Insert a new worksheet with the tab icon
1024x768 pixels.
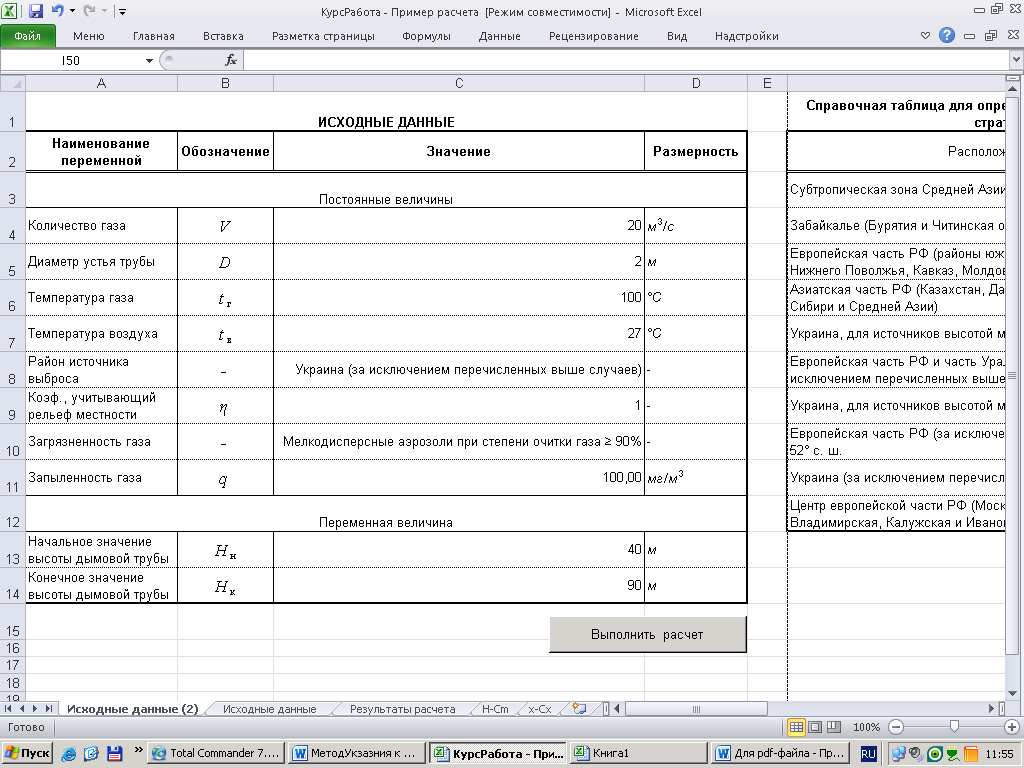click(579, 709)
